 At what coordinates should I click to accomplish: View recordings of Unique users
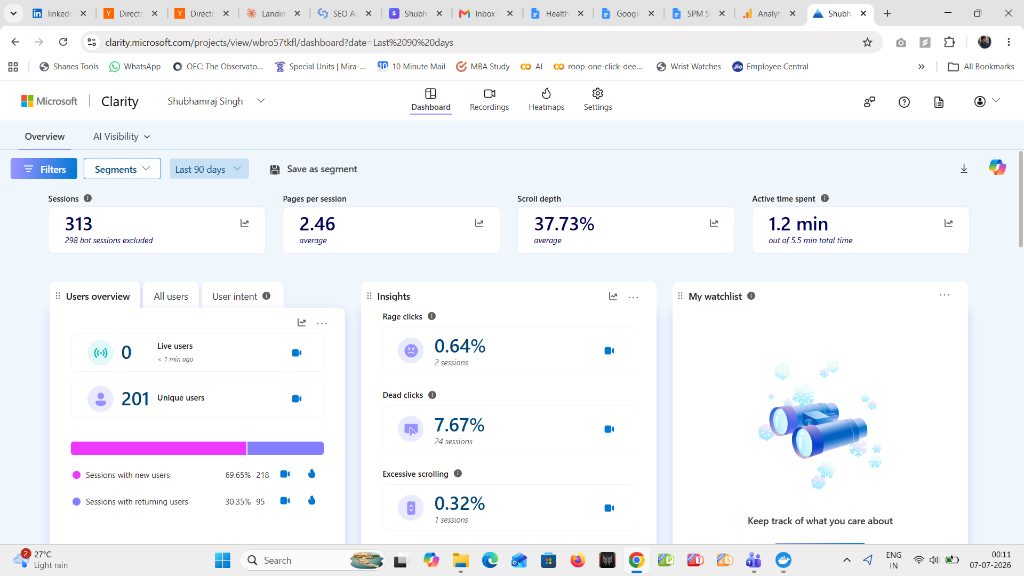coord(296,398)
